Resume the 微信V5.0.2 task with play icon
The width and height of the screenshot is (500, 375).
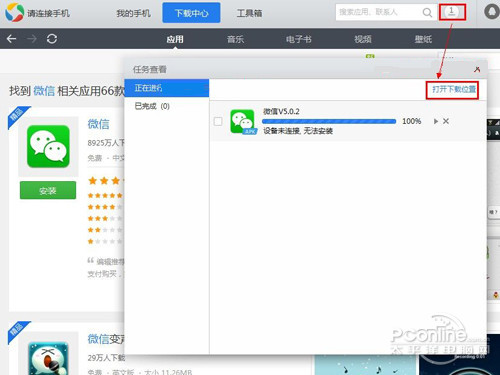pos(435,121)
